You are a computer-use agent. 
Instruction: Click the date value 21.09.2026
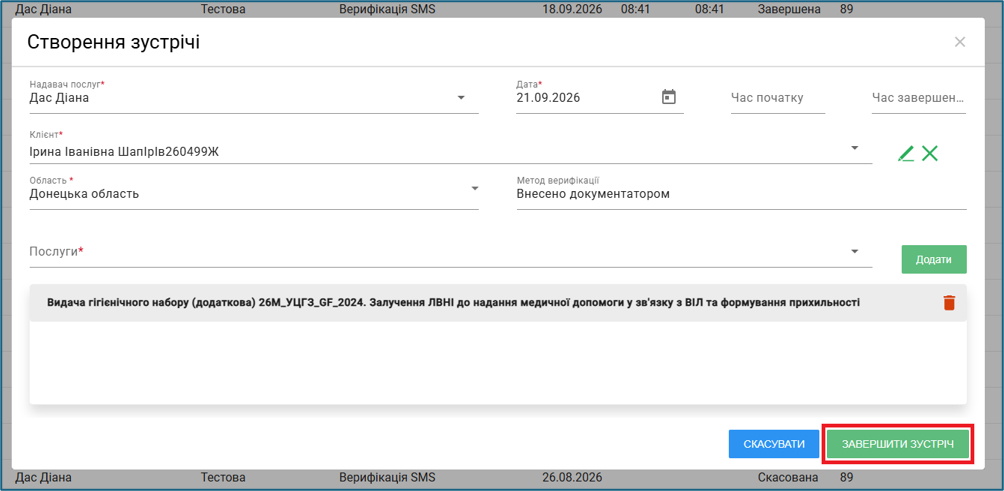(x=548, y=99)
